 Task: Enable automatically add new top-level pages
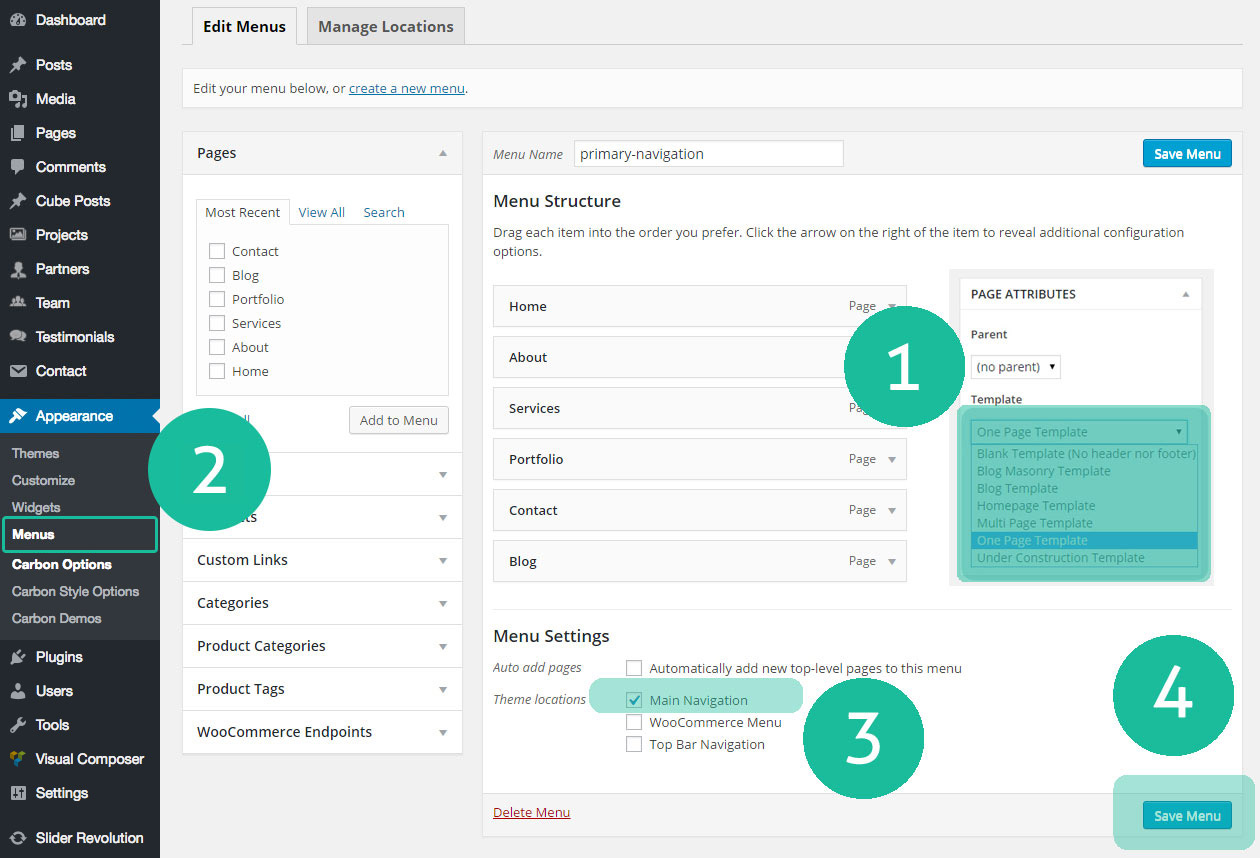(x=634, y=668)
